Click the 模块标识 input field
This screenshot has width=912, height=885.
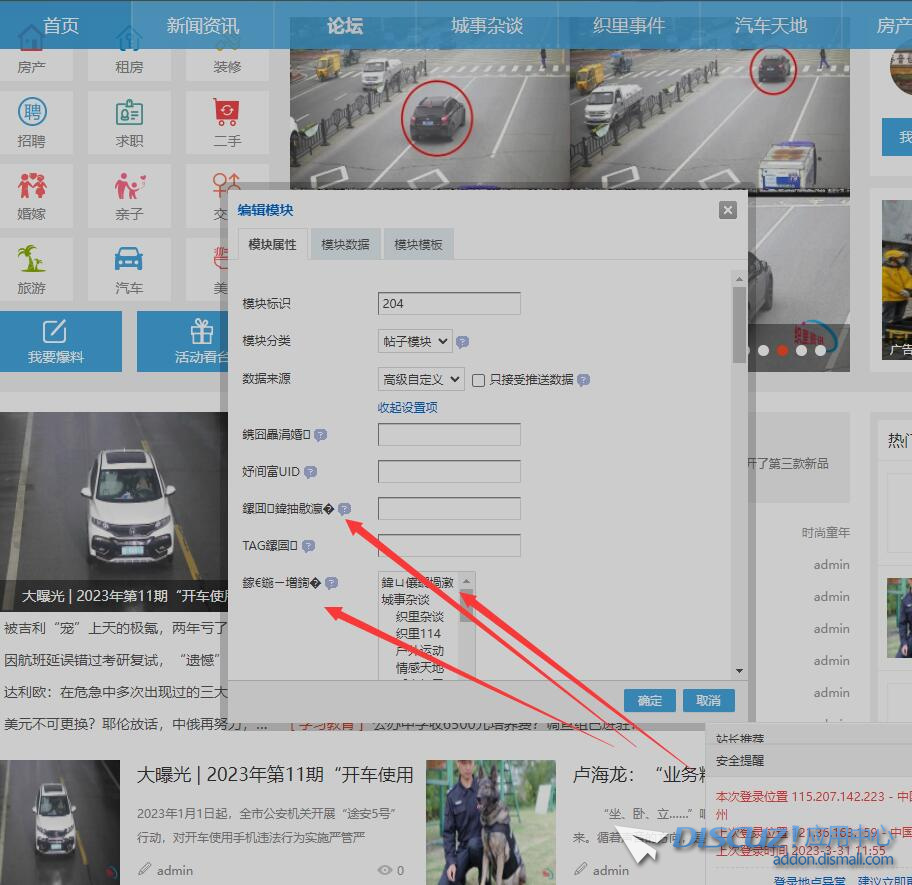449,303
